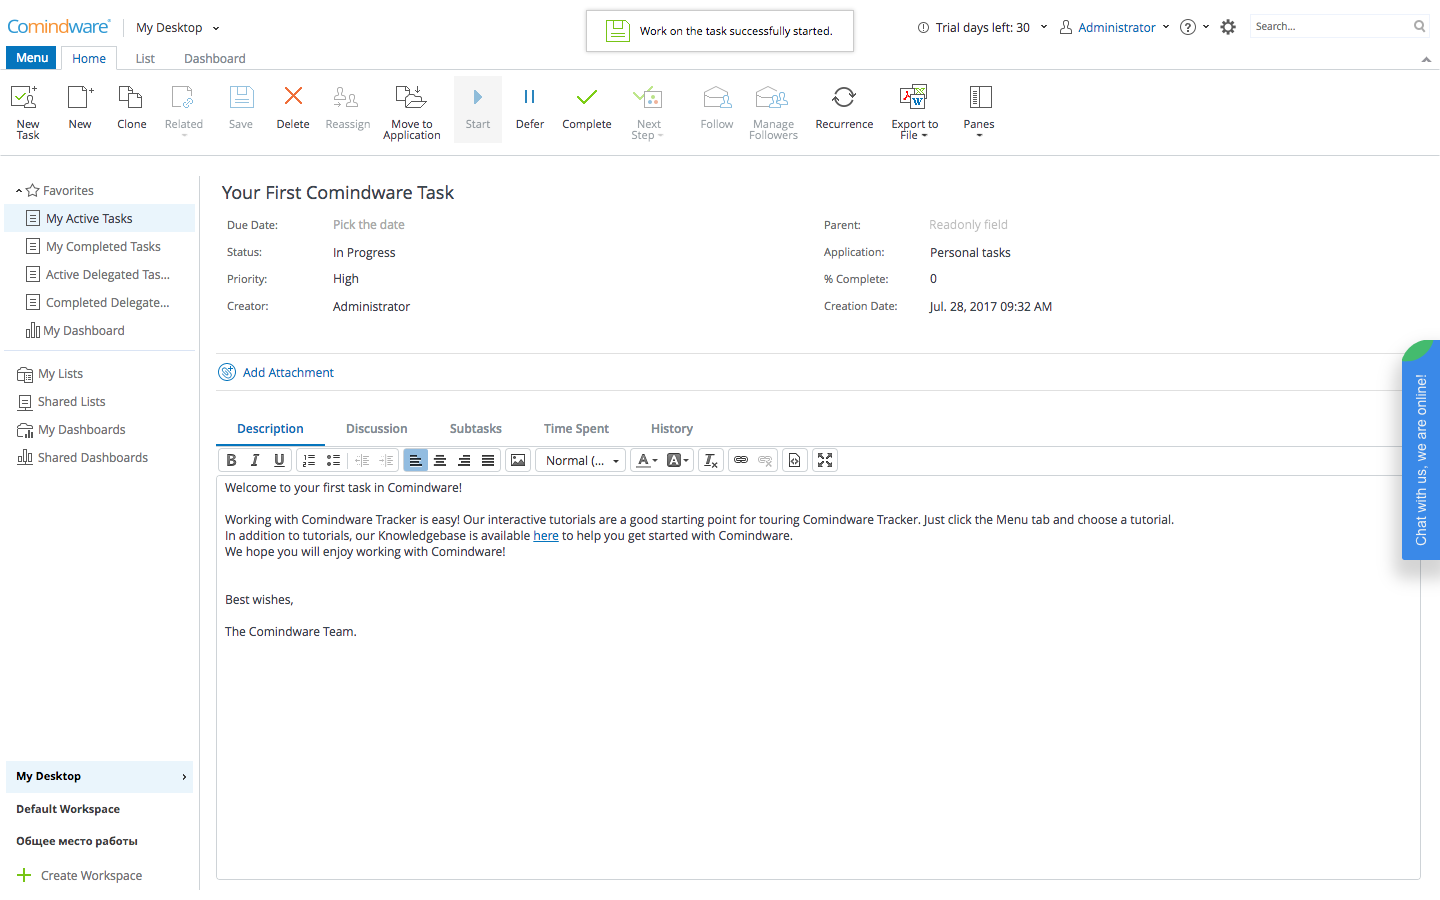Defer the task using the pause icon
Screen dimensions: 1440x900
pos(530,108)
